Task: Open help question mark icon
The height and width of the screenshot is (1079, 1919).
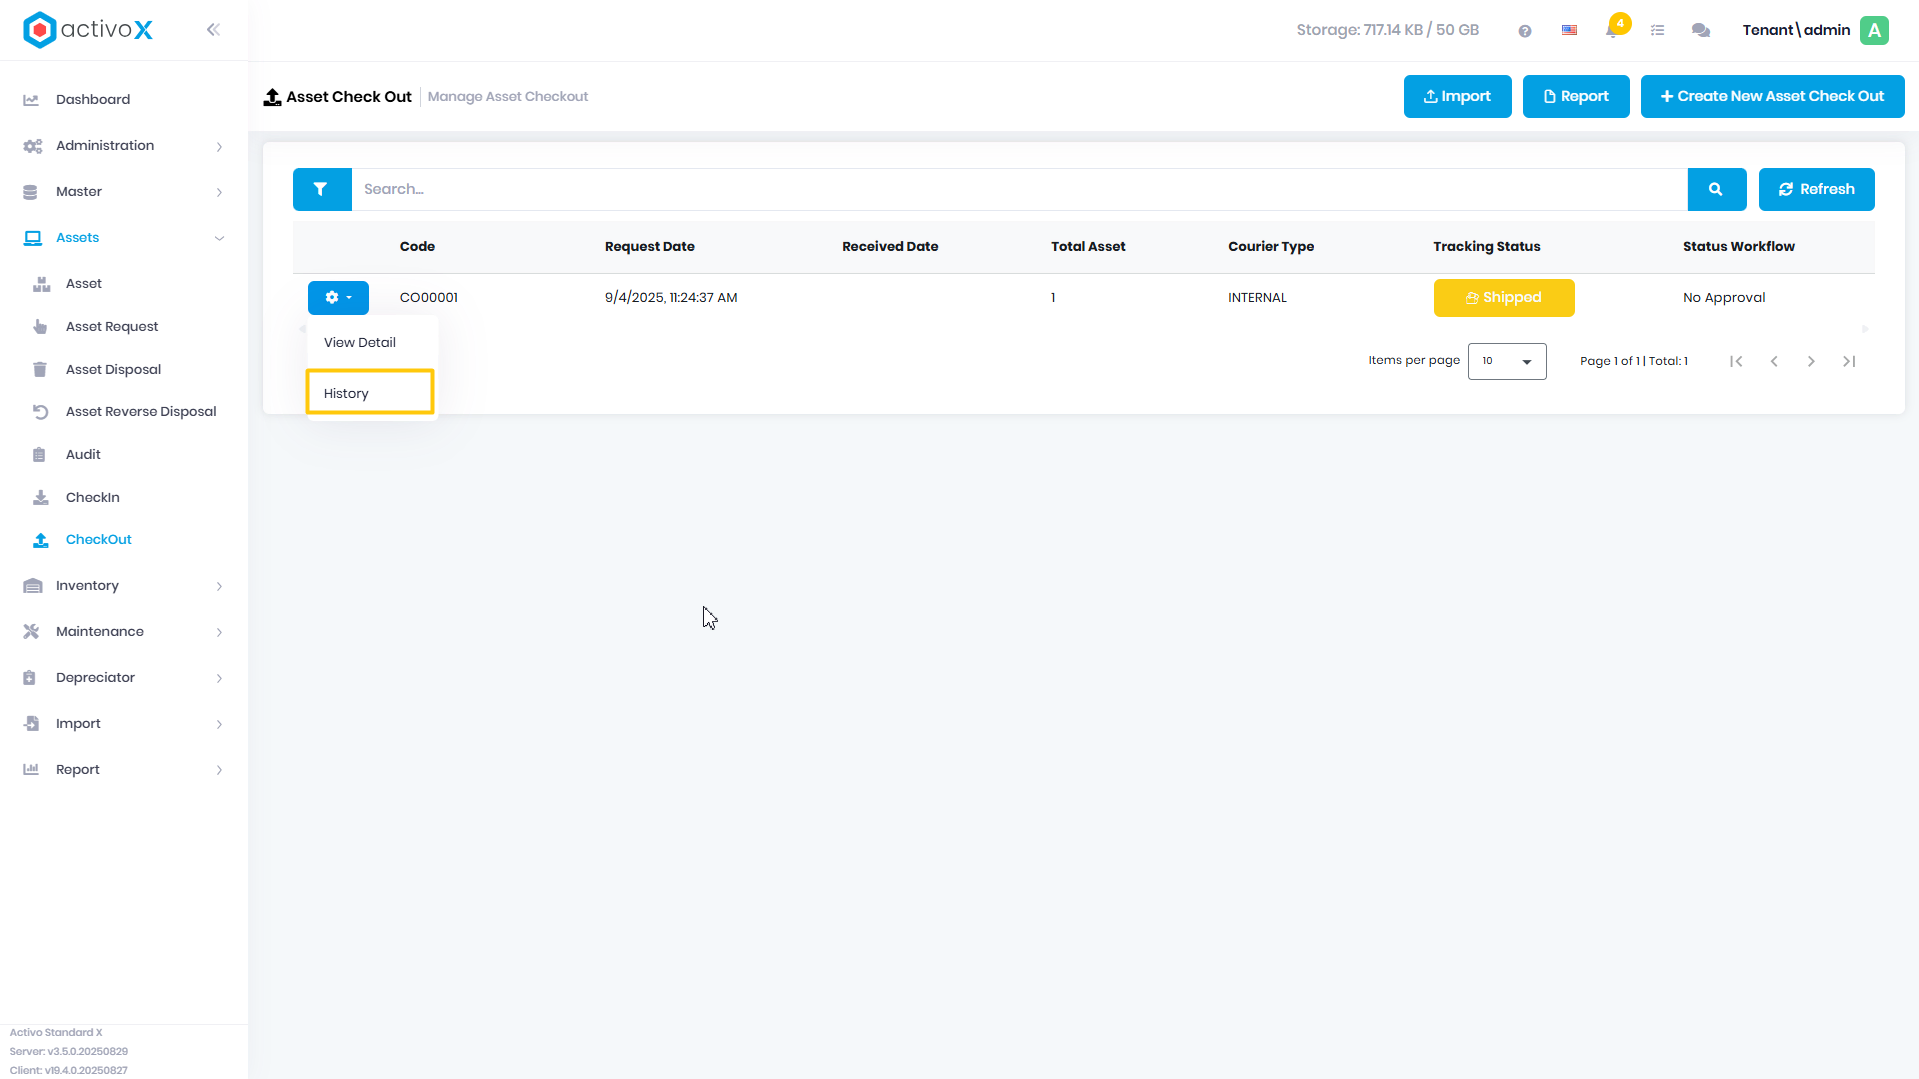Action: (1525, 31)
